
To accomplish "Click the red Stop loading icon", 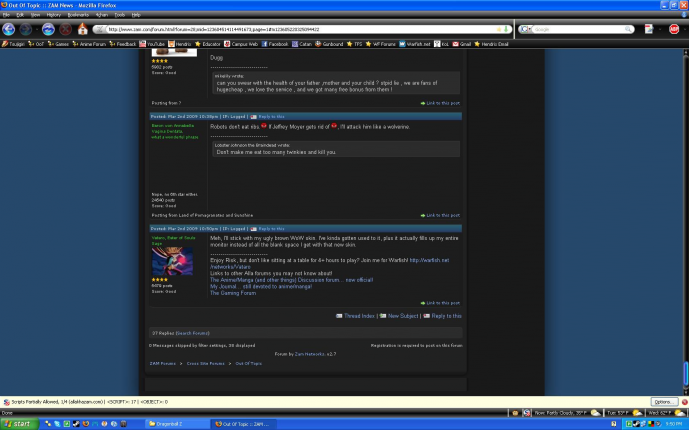I will (x=65, y=29).
